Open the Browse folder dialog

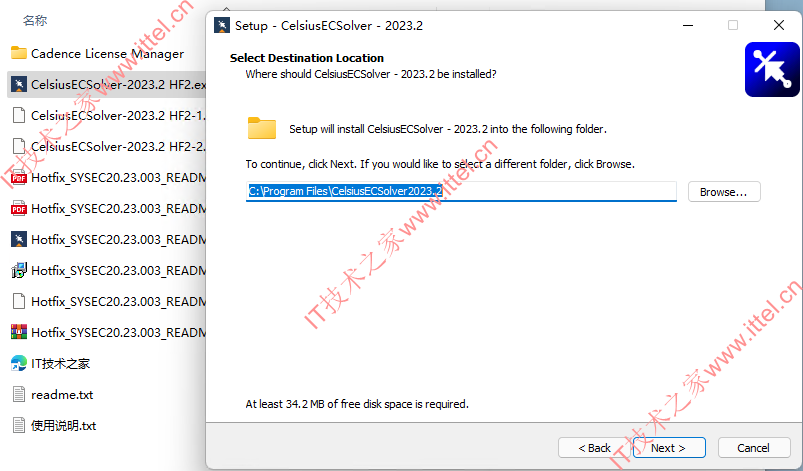pyautogui.click(x=724, y=192)
